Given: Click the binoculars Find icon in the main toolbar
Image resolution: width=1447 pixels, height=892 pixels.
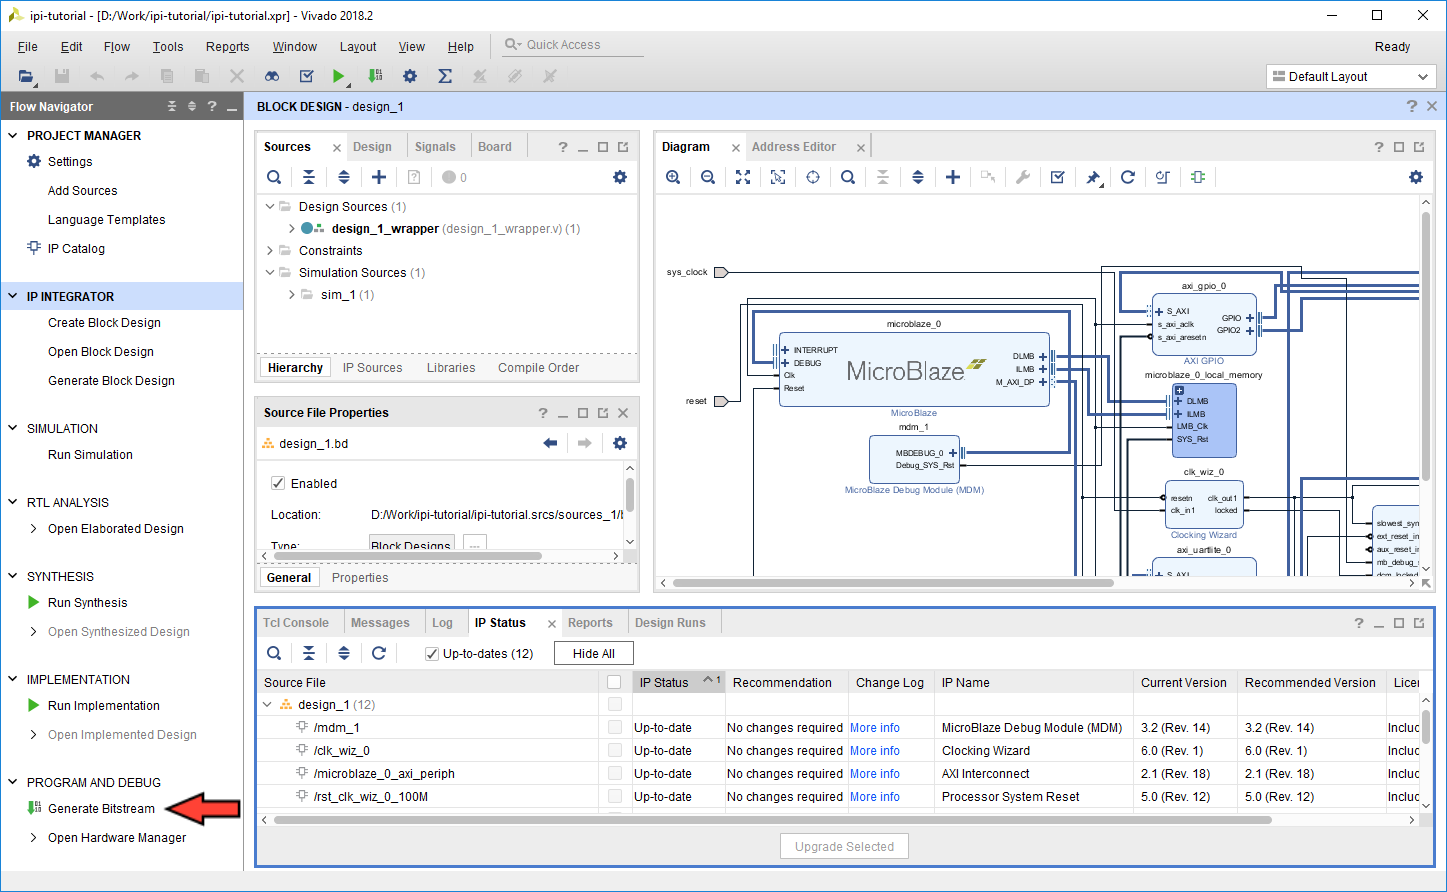Looking at the screenshot, I should click(272, 76).
